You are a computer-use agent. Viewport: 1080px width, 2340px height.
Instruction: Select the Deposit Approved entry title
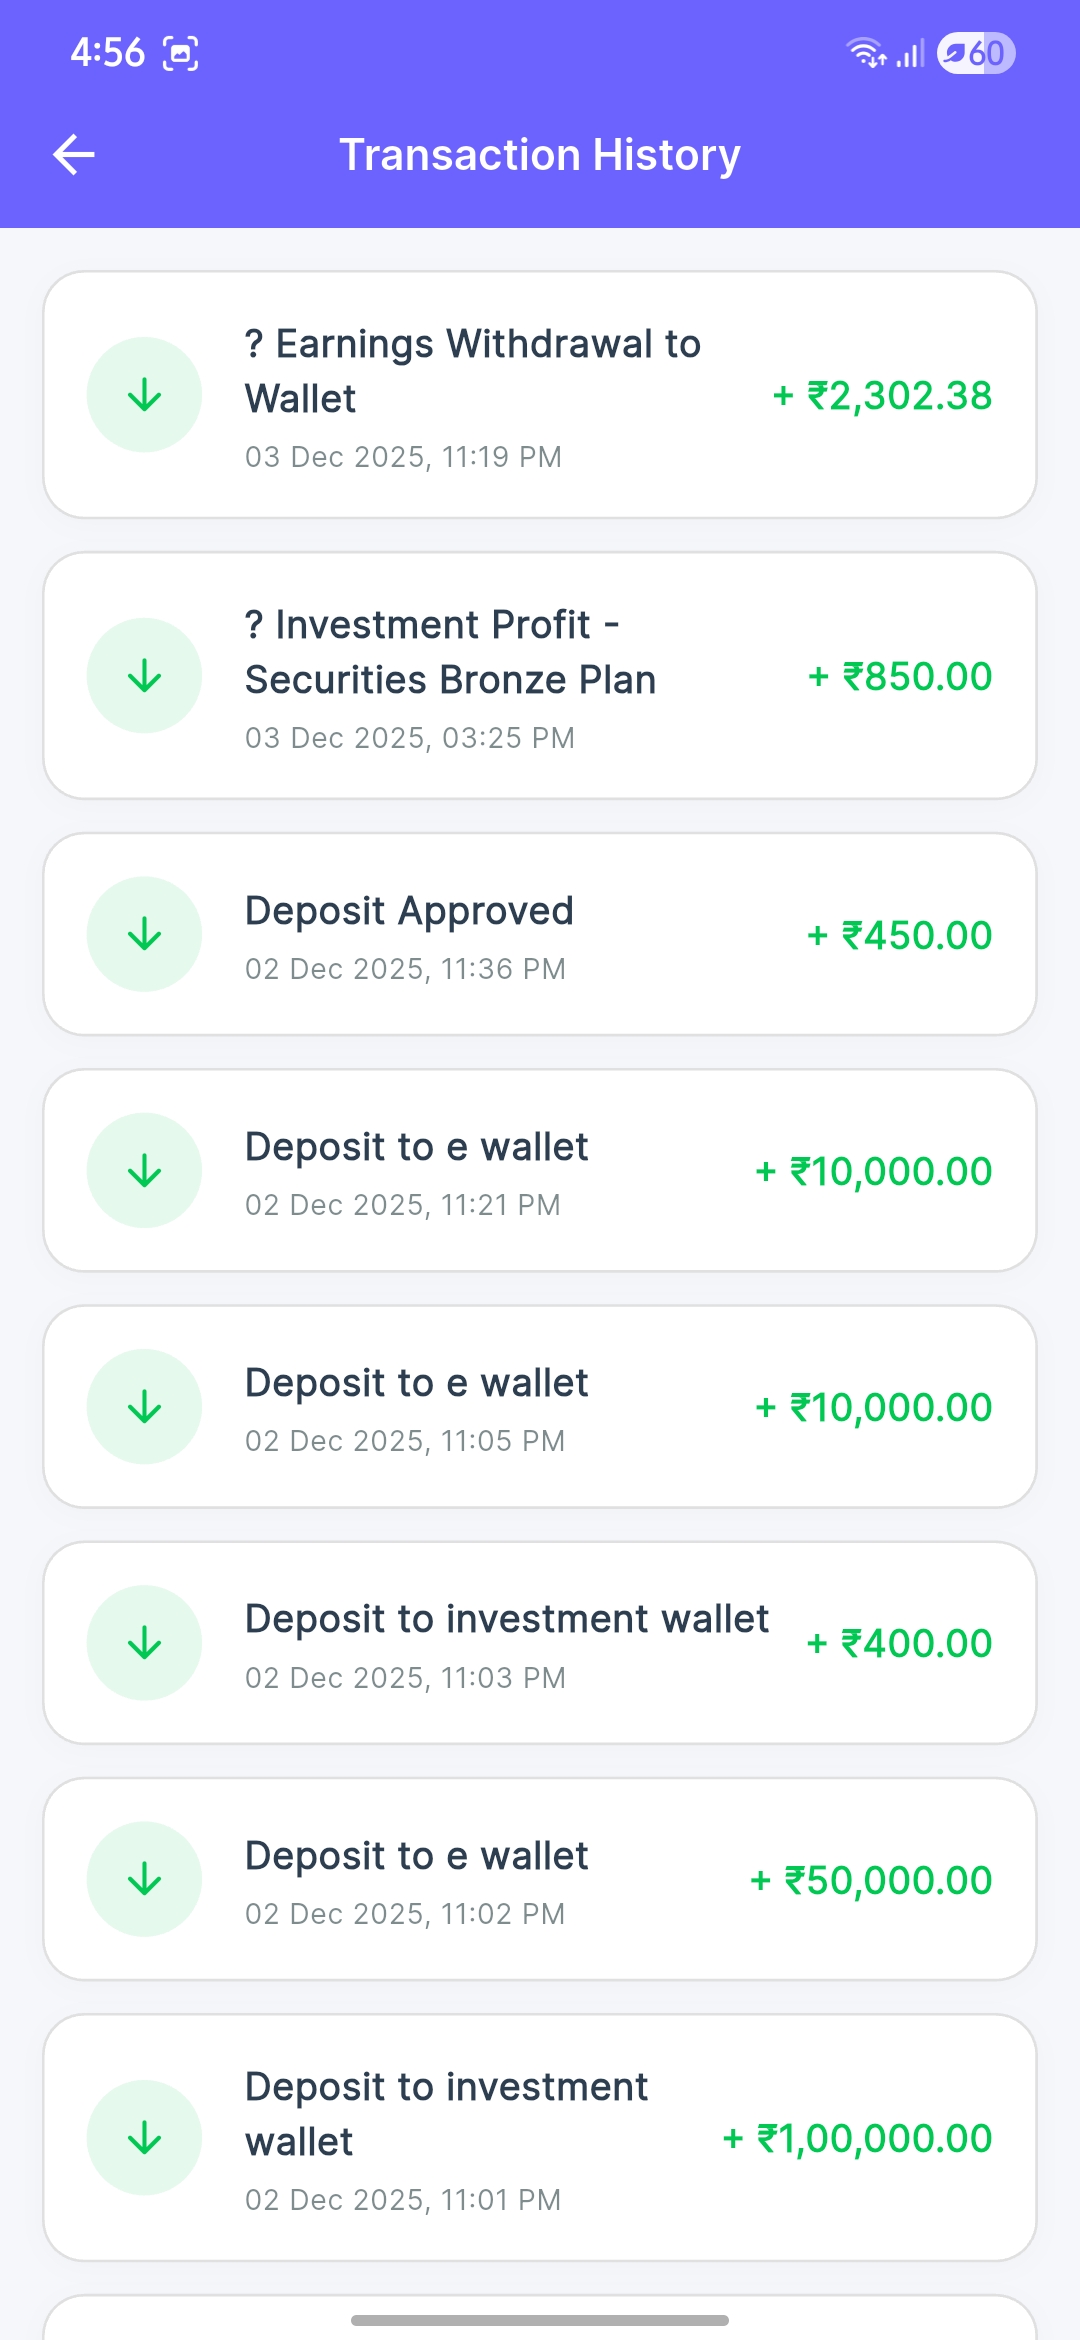click(x=409, y=911)
